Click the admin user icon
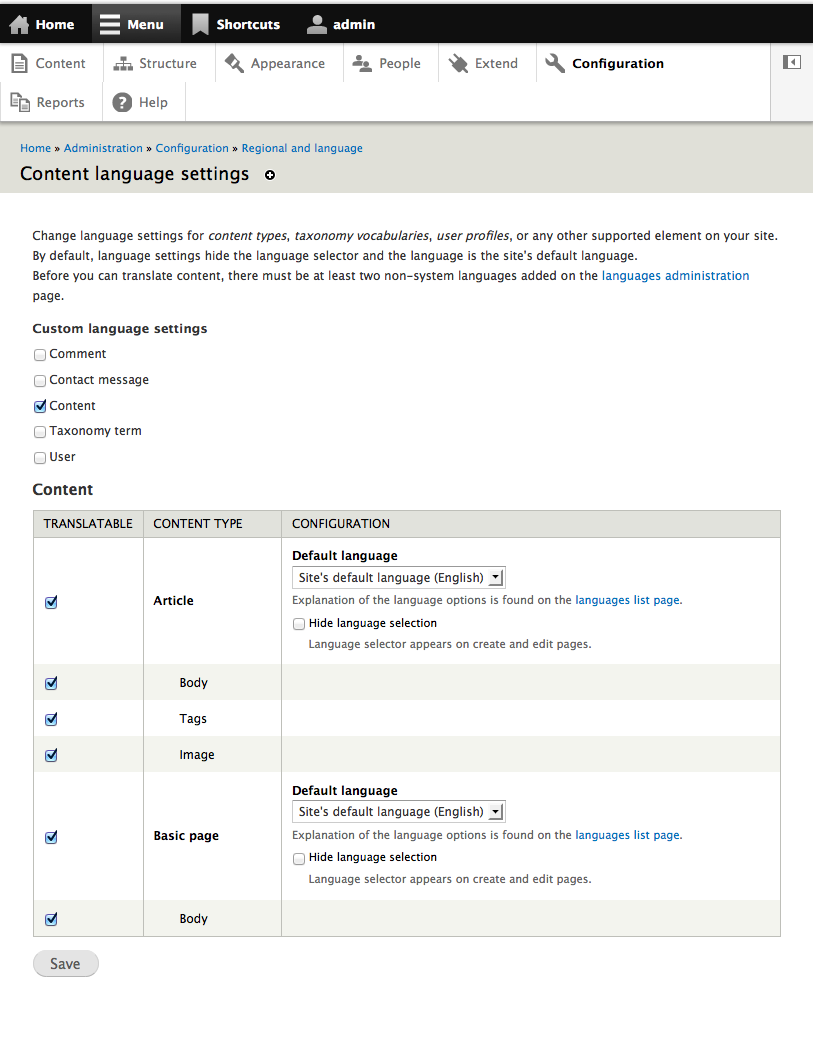The width and height of the screenshot is (813, 1044). [x=318, y=23]
